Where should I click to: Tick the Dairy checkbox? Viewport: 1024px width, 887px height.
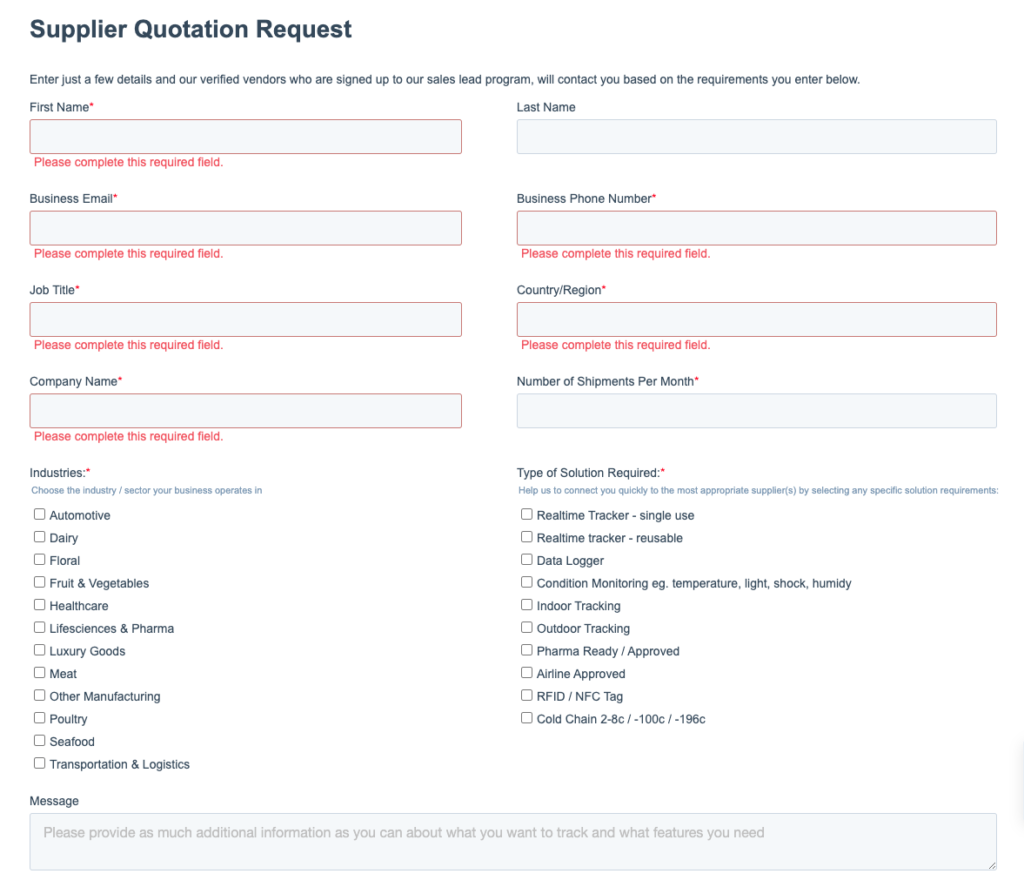coord(40,537)
